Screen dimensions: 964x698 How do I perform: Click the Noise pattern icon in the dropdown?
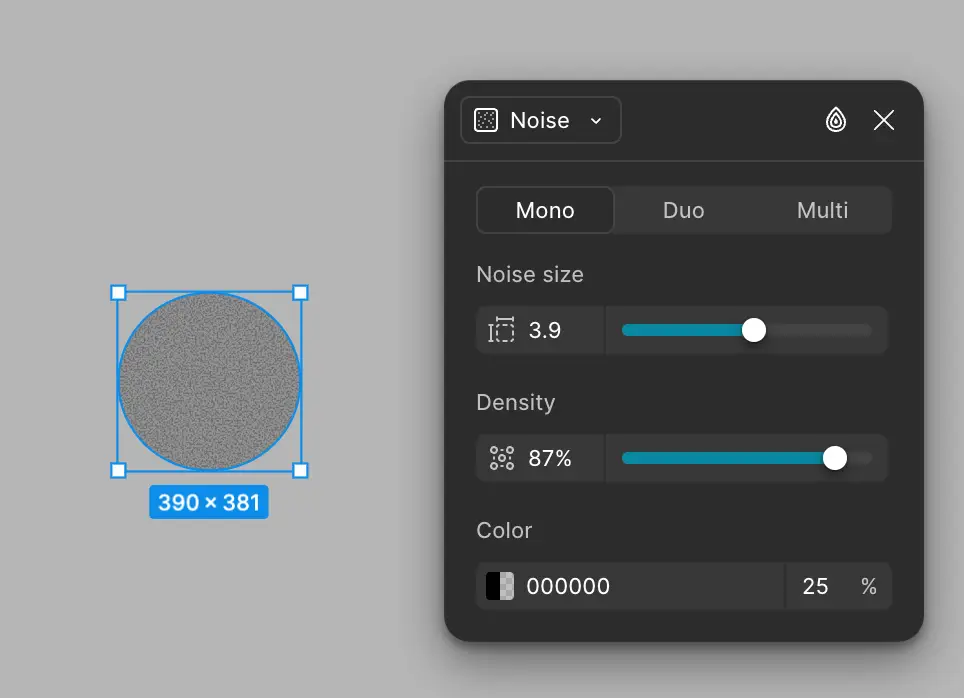(486, 120)
